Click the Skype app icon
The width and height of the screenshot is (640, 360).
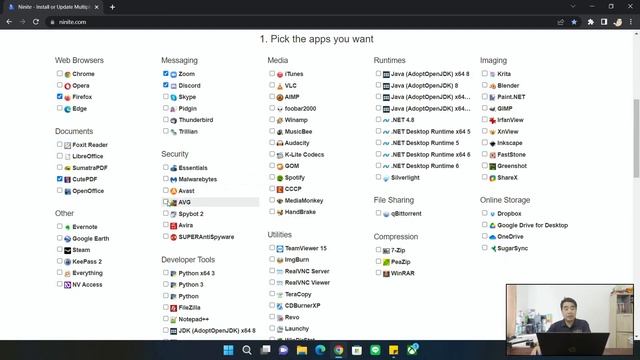(173, 97)
